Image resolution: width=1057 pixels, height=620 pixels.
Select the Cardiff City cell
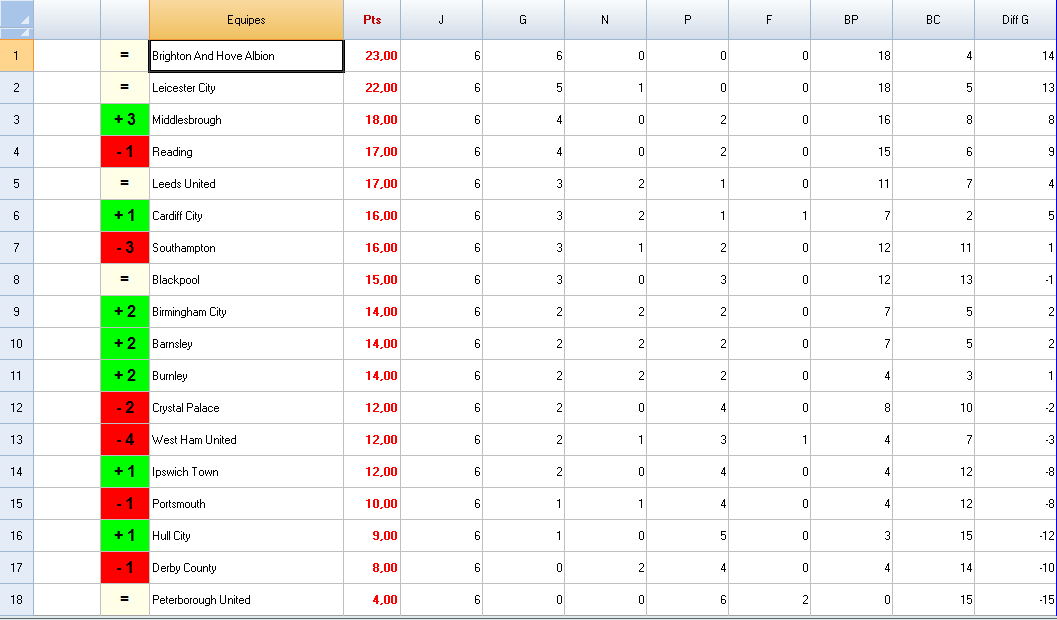point(246,216)
